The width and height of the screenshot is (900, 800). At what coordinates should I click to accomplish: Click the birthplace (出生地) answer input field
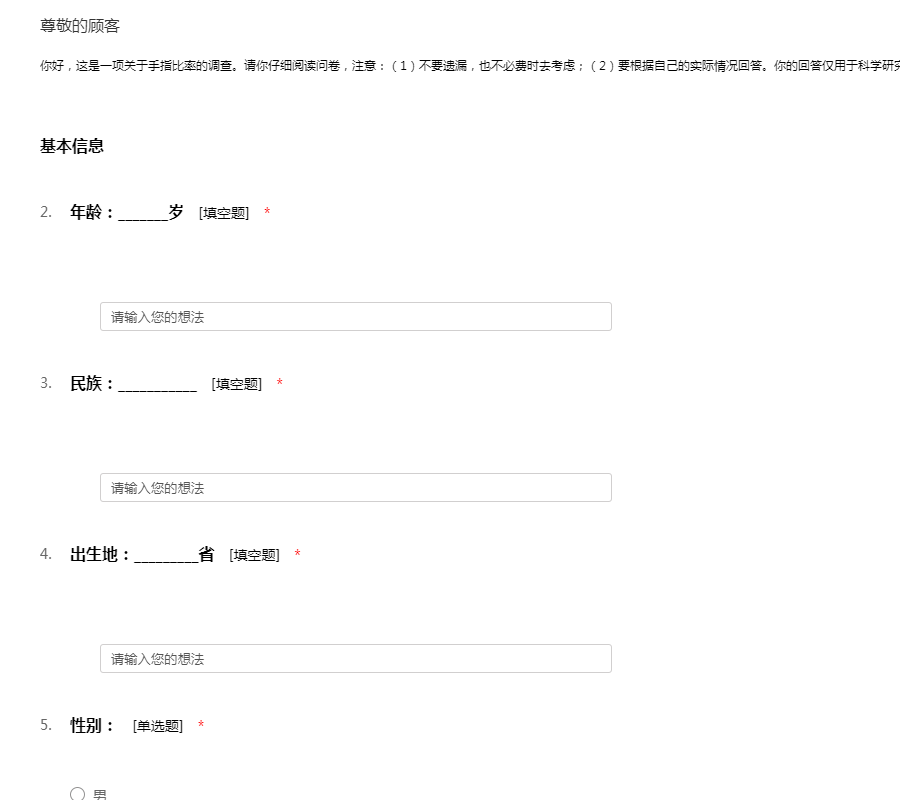[x=355, y=659]
